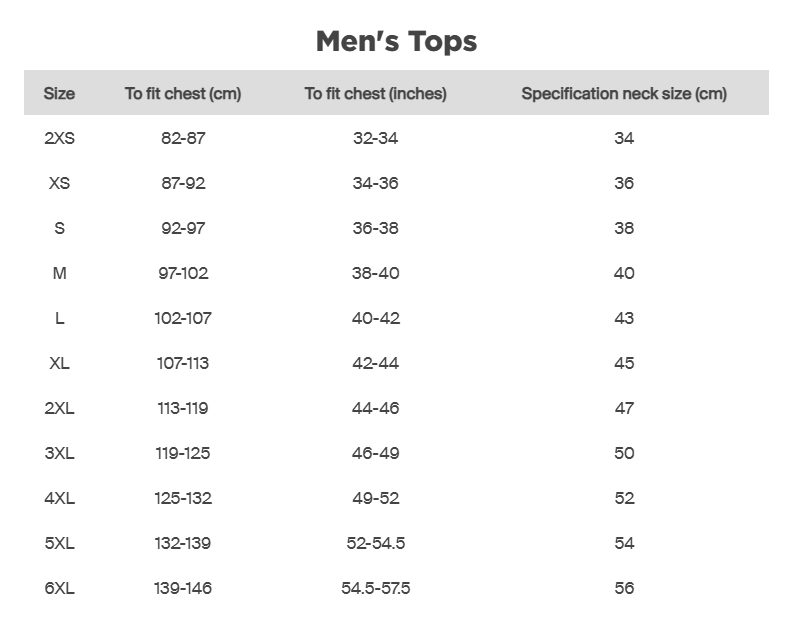Select the Size column header
Image resolution: width=794 pixels, height=640 pixels.
click(x=59, y=93)
